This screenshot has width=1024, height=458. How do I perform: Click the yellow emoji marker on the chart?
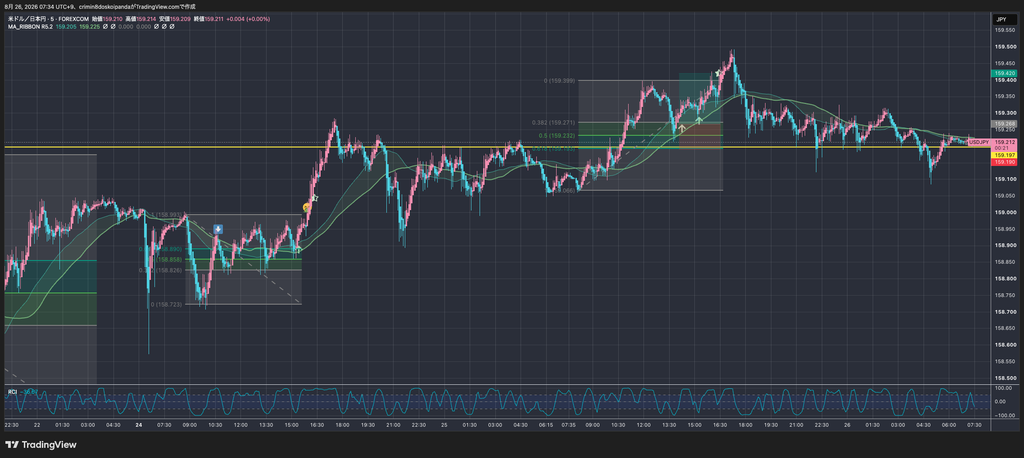[x=306, y=207]
